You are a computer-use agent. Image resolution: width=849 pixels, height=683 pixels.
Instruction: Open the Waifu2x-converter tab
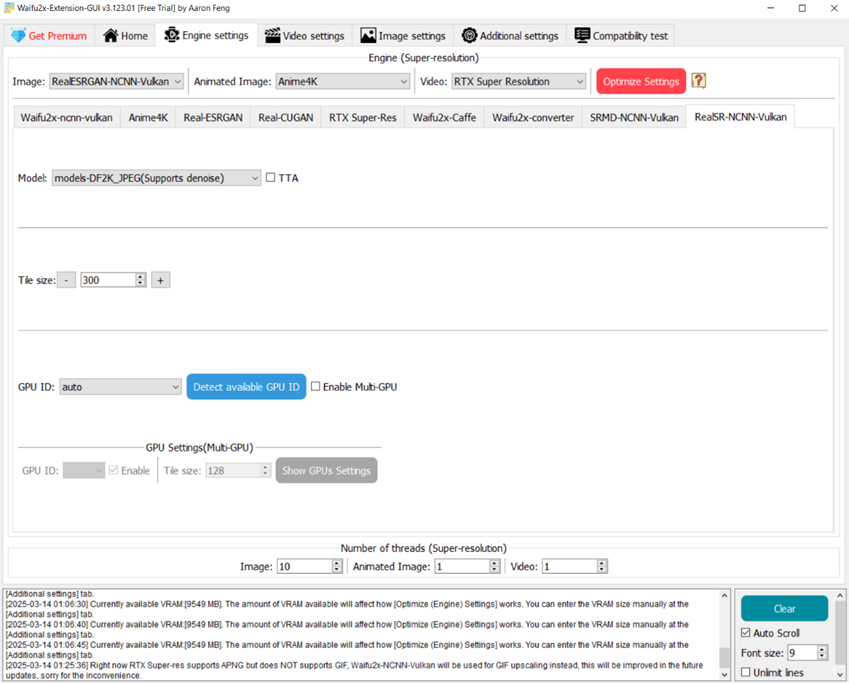(x=533, y=118)
